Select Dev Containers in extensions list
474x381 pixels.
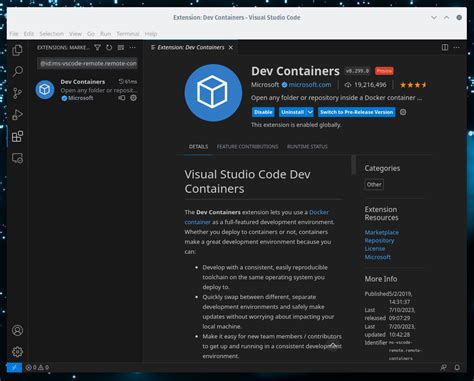[87, 90]
